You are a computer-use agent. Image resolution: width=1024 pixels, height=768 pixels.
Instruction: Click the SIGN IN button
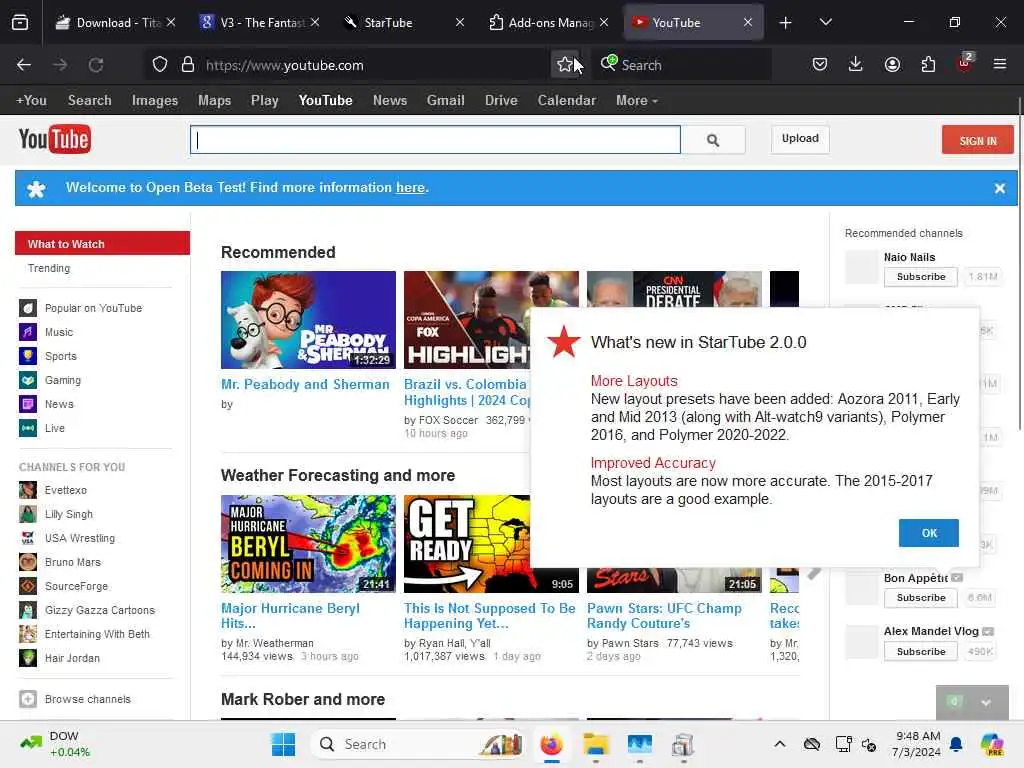tap(977, 140)
